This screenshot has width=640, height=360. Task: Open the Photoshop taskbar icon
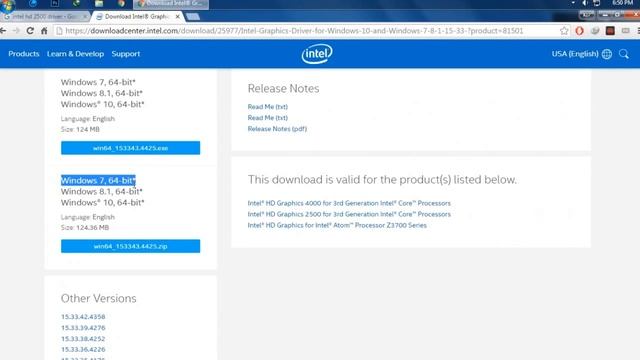tap(55, 4)
